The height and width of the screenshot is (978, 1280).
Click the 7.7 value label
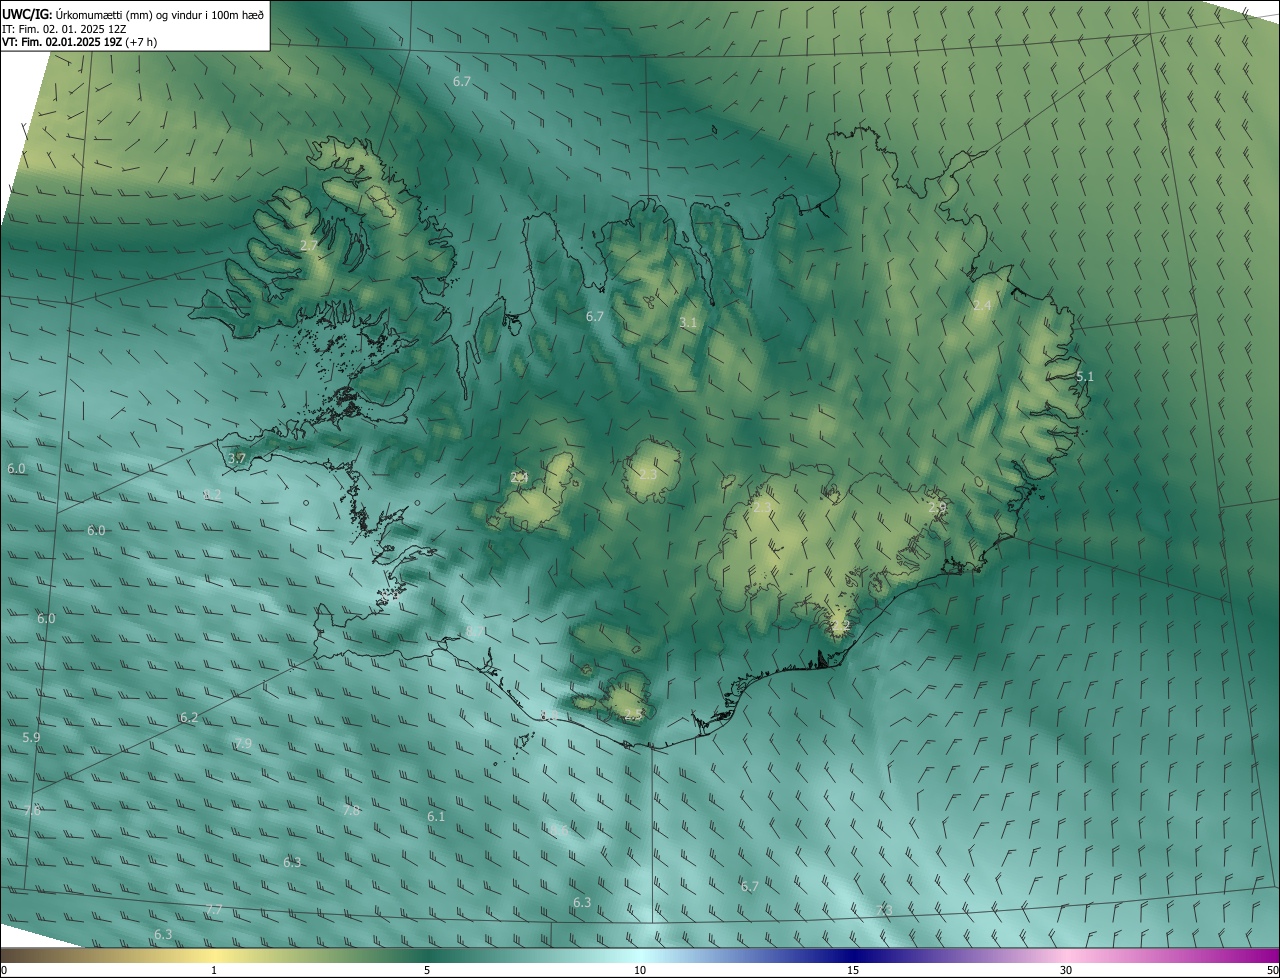(214, 909)
